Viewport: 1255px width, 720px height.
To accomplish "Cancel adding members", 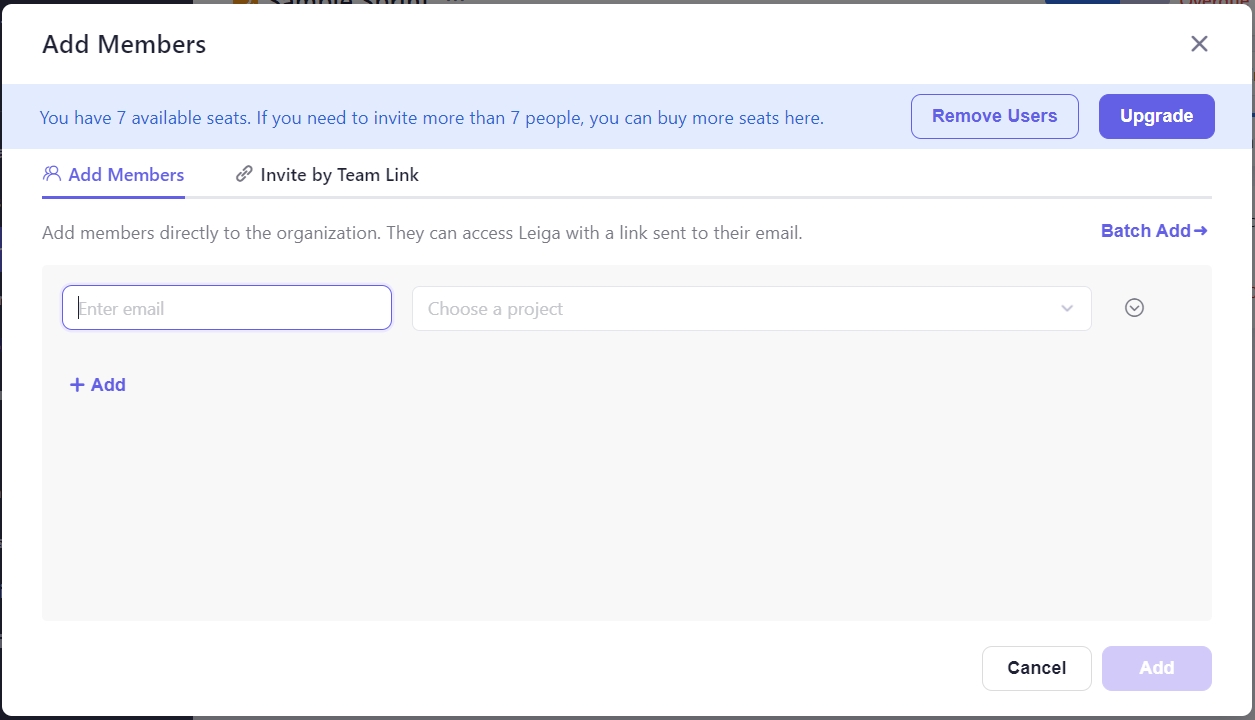I will (x=1036, y=668).
